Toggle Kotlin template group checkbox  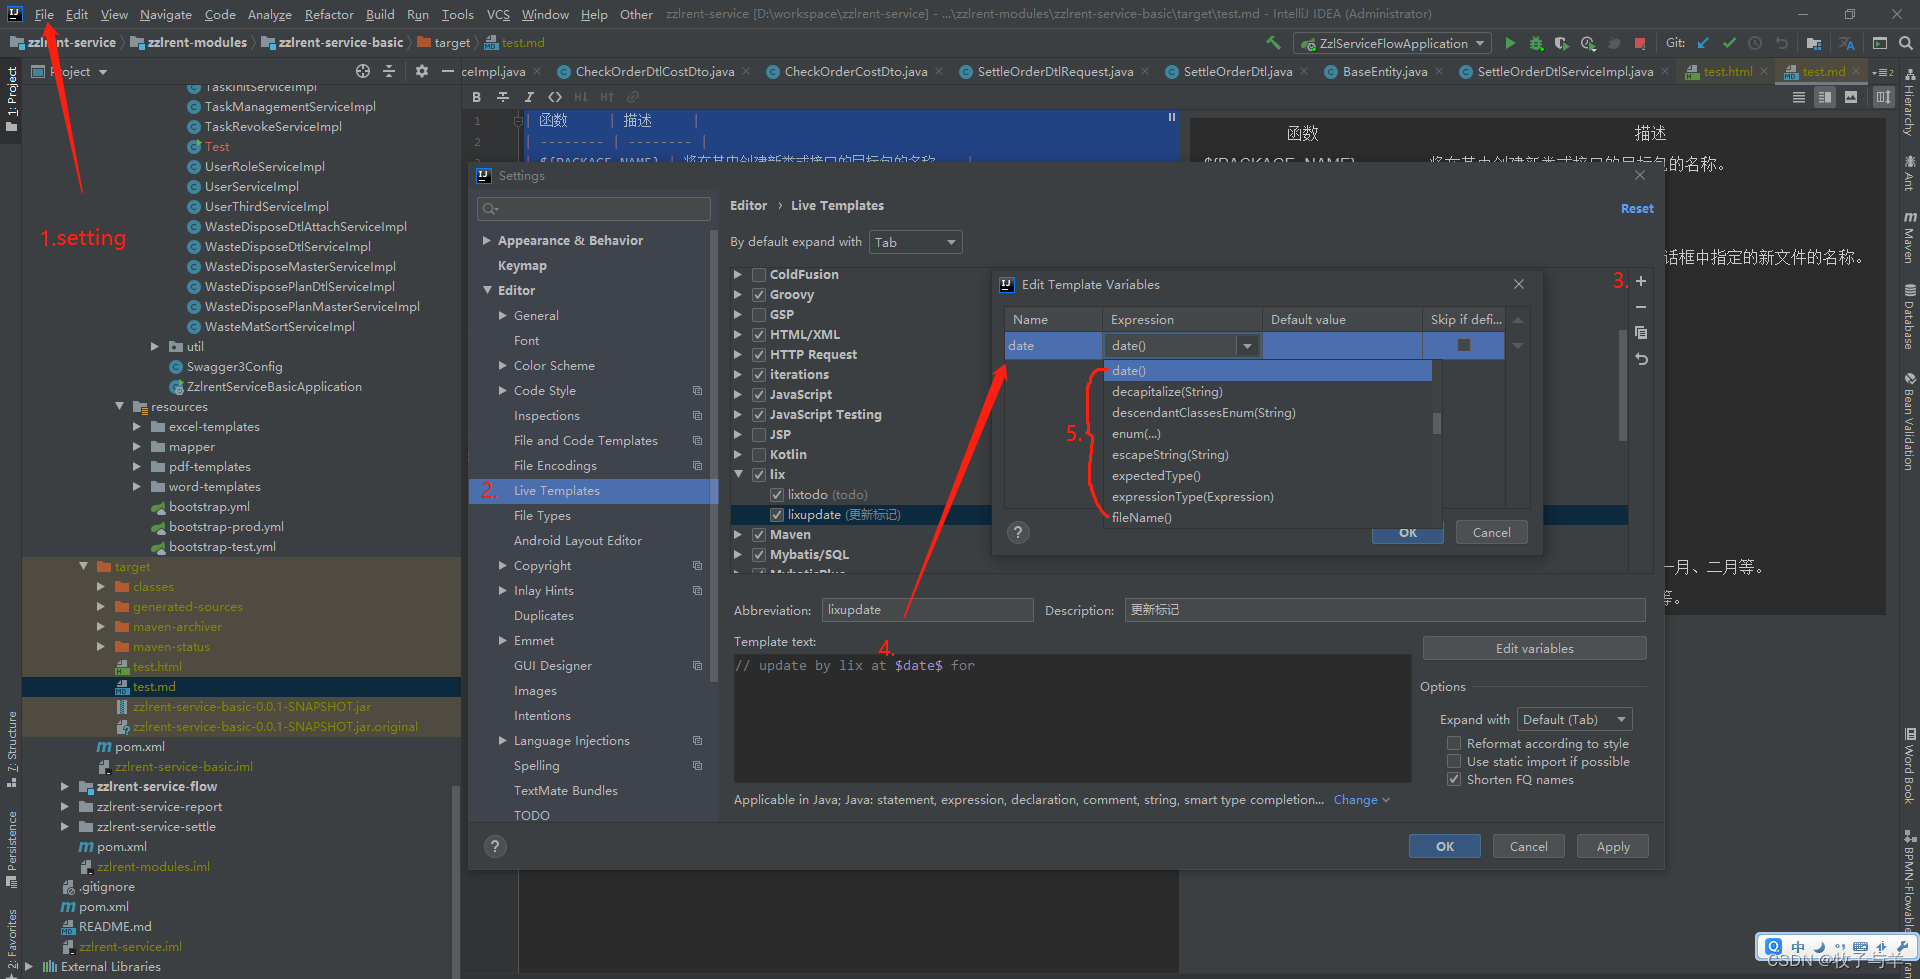click(759, 455)
